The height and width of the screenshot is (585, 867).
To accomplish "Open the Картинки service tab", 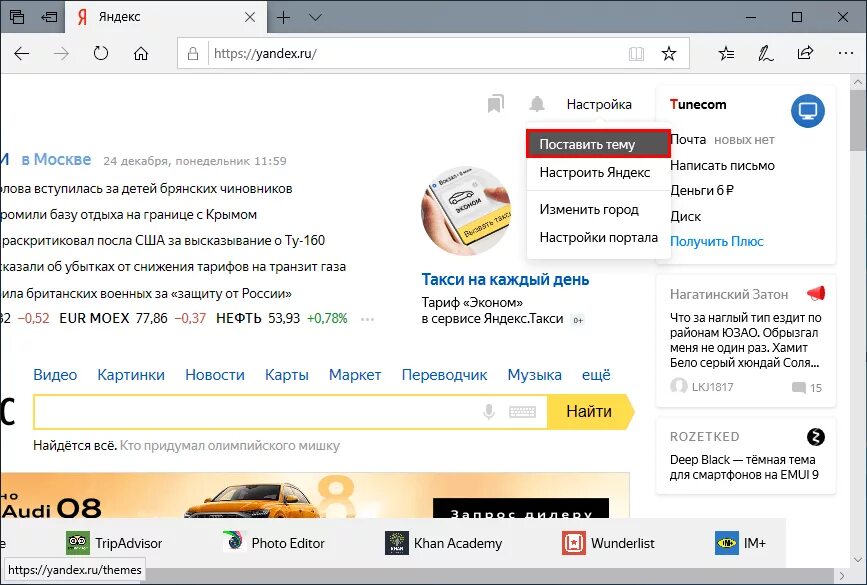I will tap(131, 375).
